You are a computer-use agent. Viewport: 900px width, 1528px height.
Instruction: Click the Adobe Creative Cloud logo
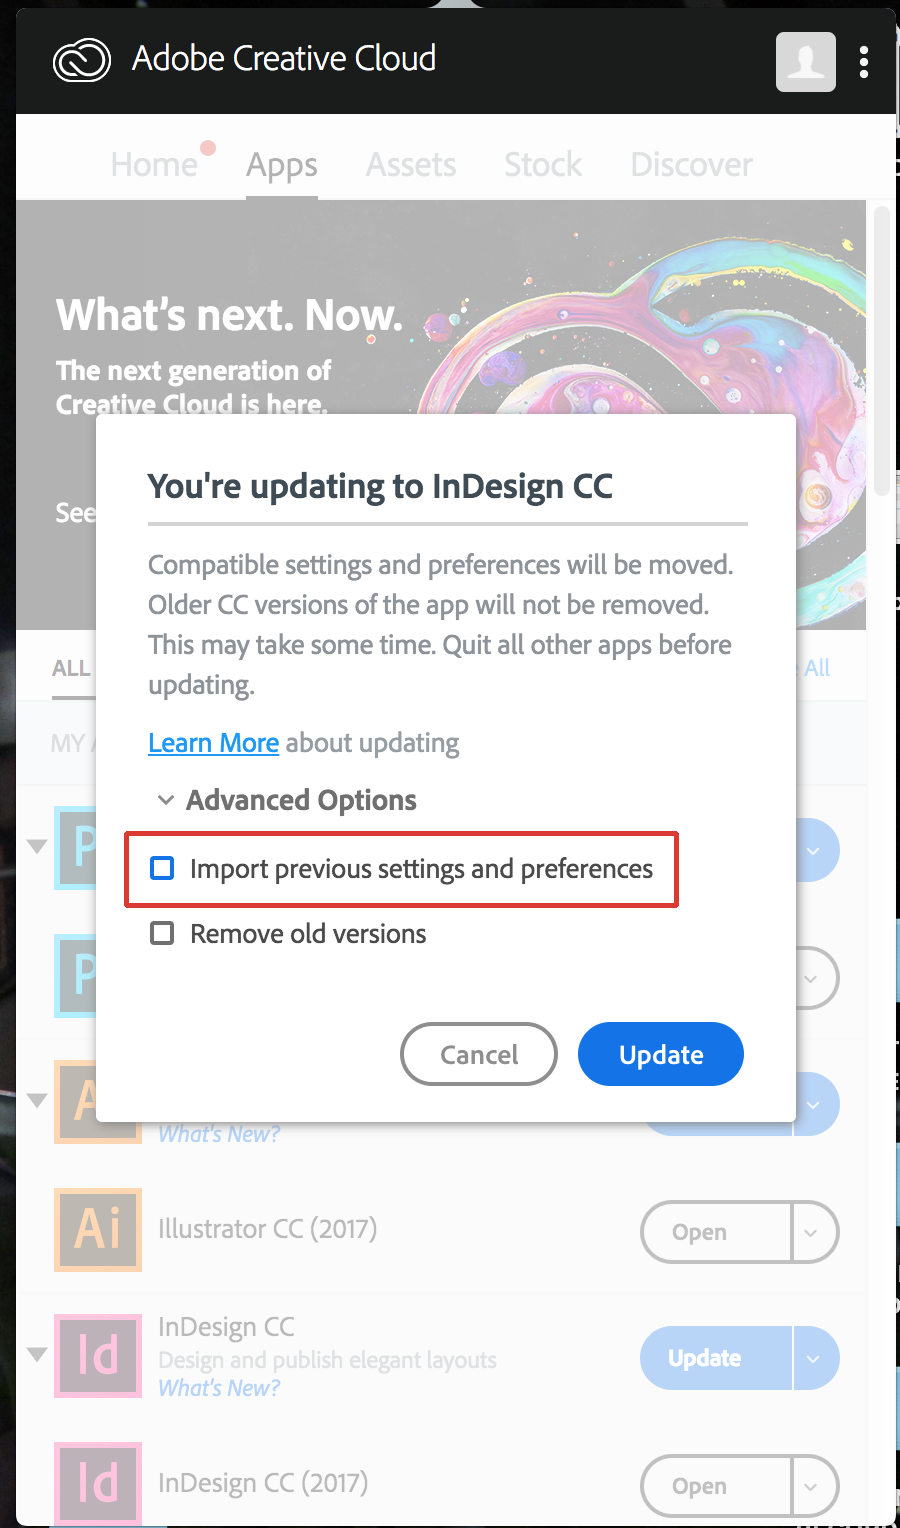(x=80, y=60)
